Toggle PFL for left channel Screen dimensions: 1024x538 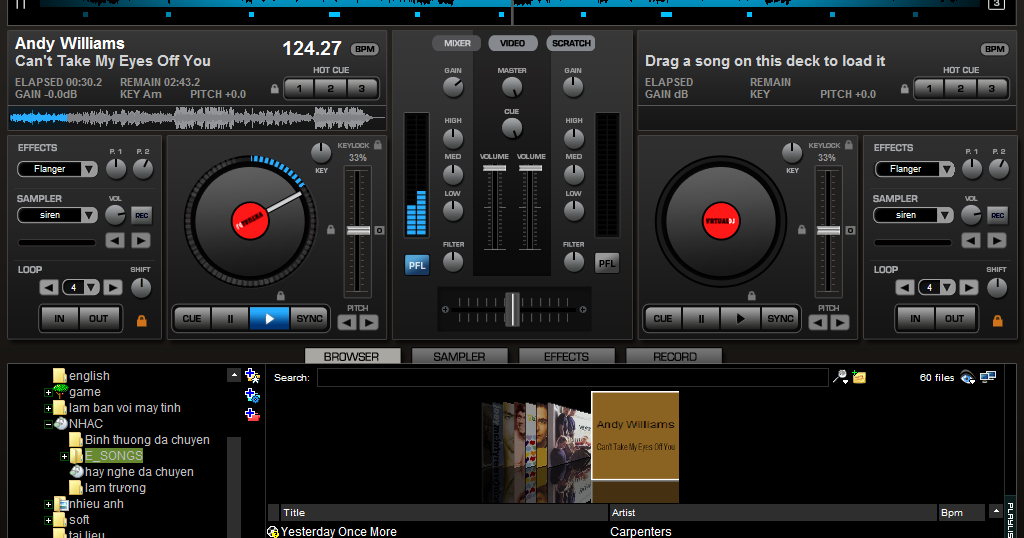click(417, 265)
